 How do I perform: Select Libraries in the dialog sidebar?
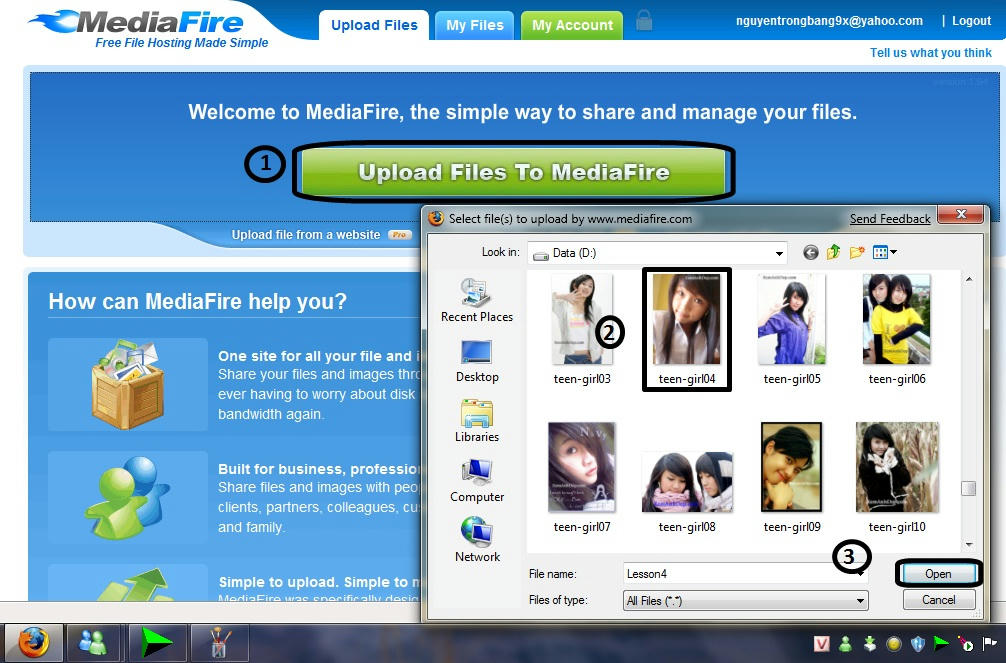(x=477, y=420)
